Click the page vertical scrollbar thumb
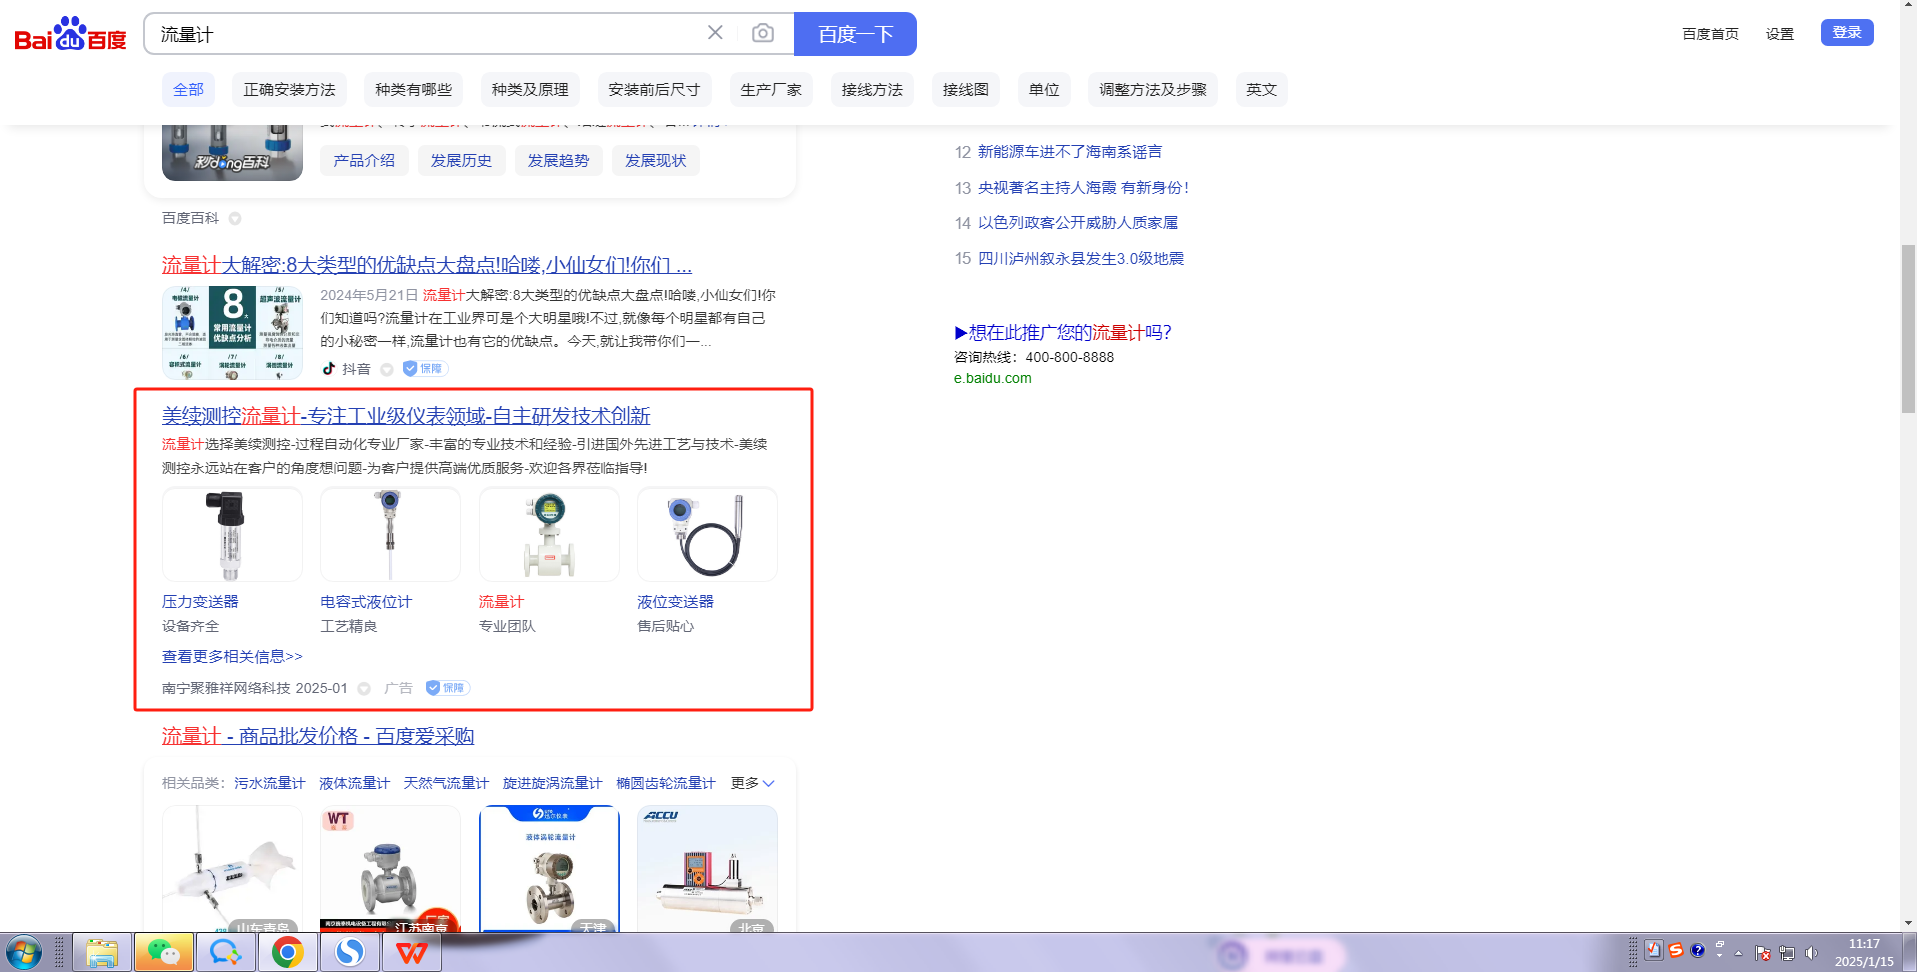 [x=1908, y=329]
